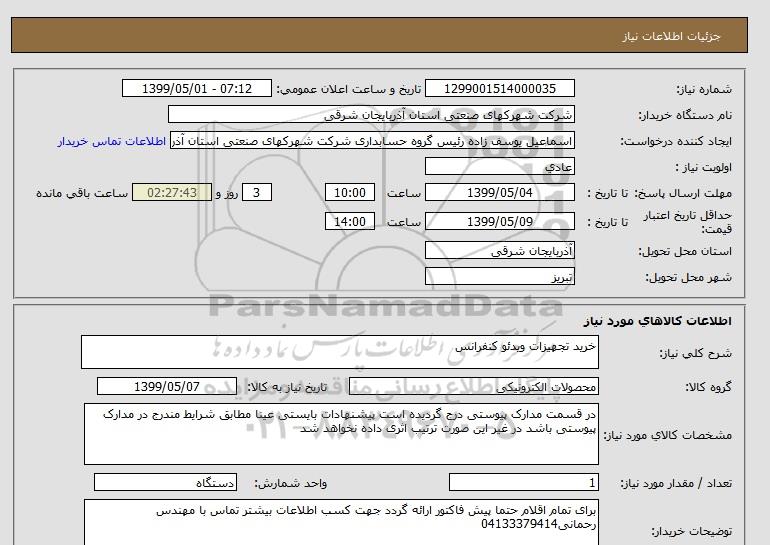Click the request creator field اسماعیل یوسف زاده
This screenshot has height=545, width=770.
tap(372, 141)
